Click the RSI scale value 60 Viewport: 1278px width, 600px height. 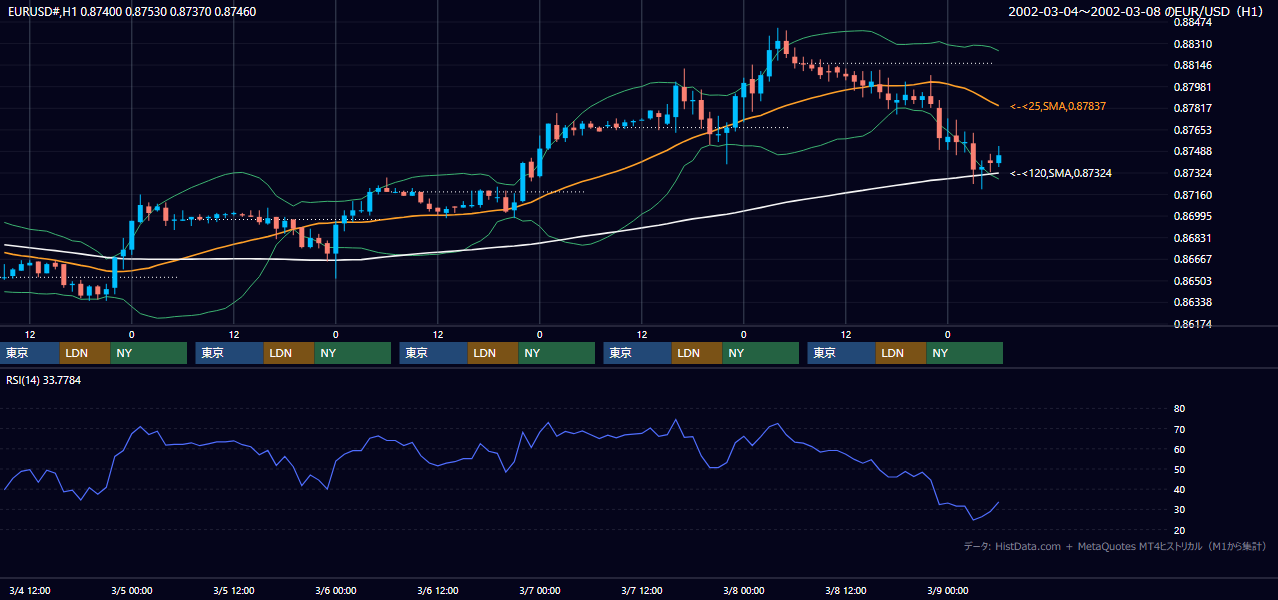point(1179,449)
